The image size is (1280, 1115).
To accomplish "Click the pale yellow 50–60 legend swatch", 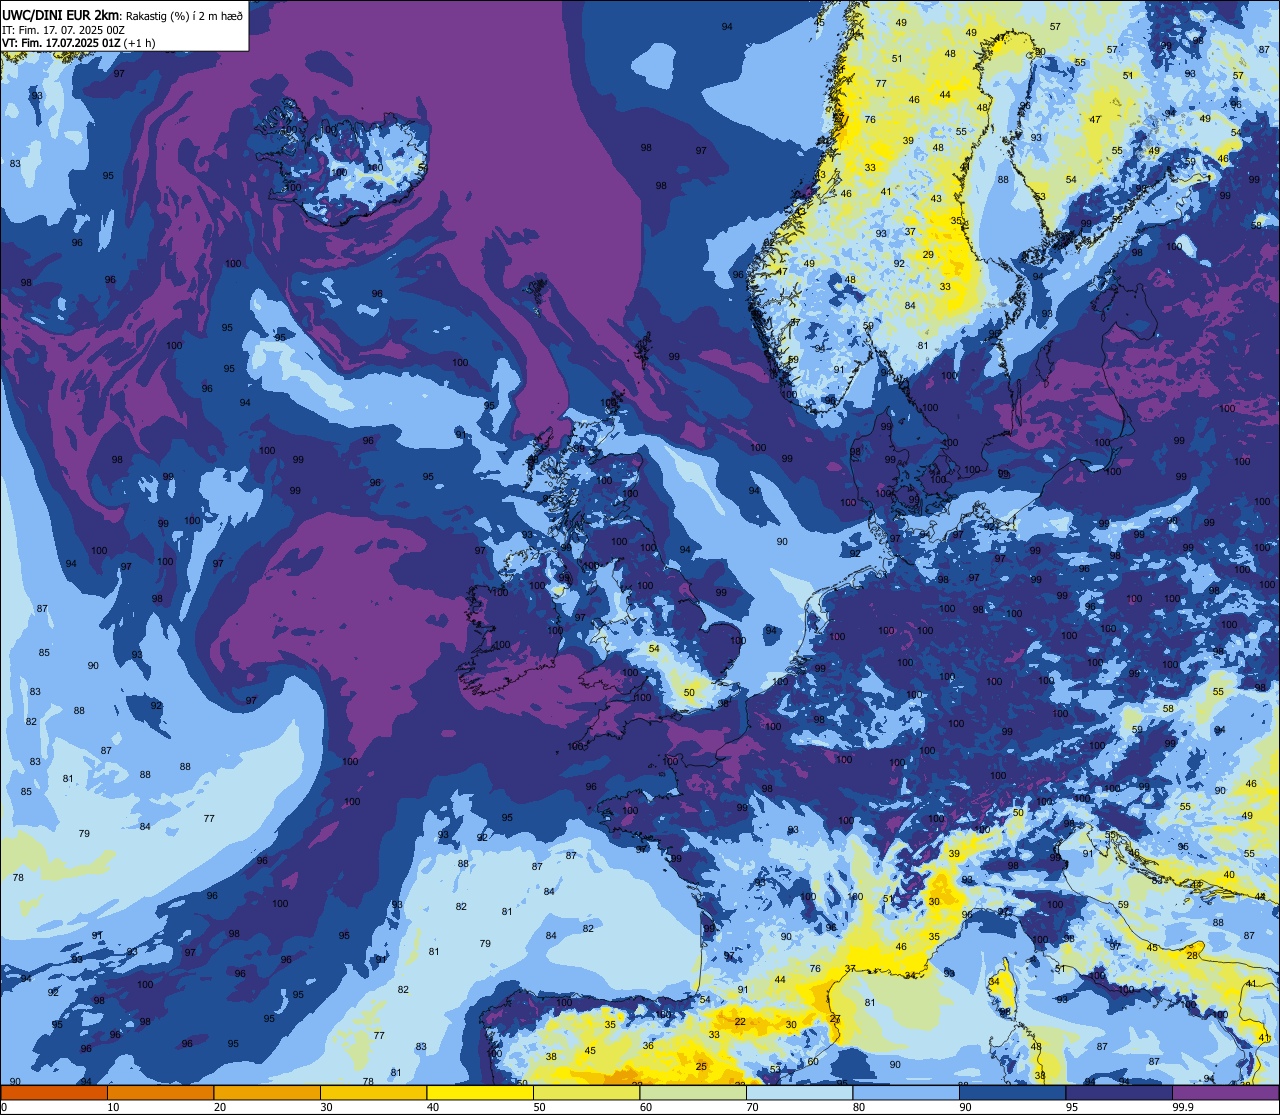I will point(586,1092).
